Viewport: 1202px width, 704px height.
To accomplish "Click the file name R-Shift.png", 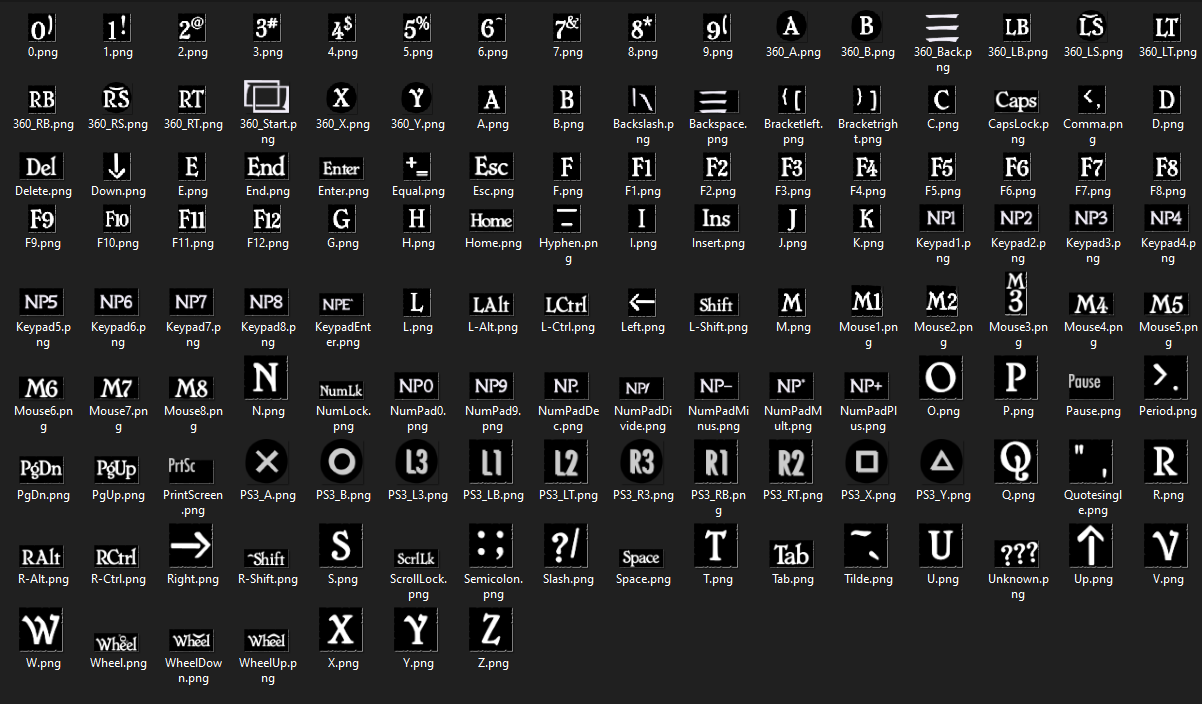I will pyautogui.click(x=266, y=579).
